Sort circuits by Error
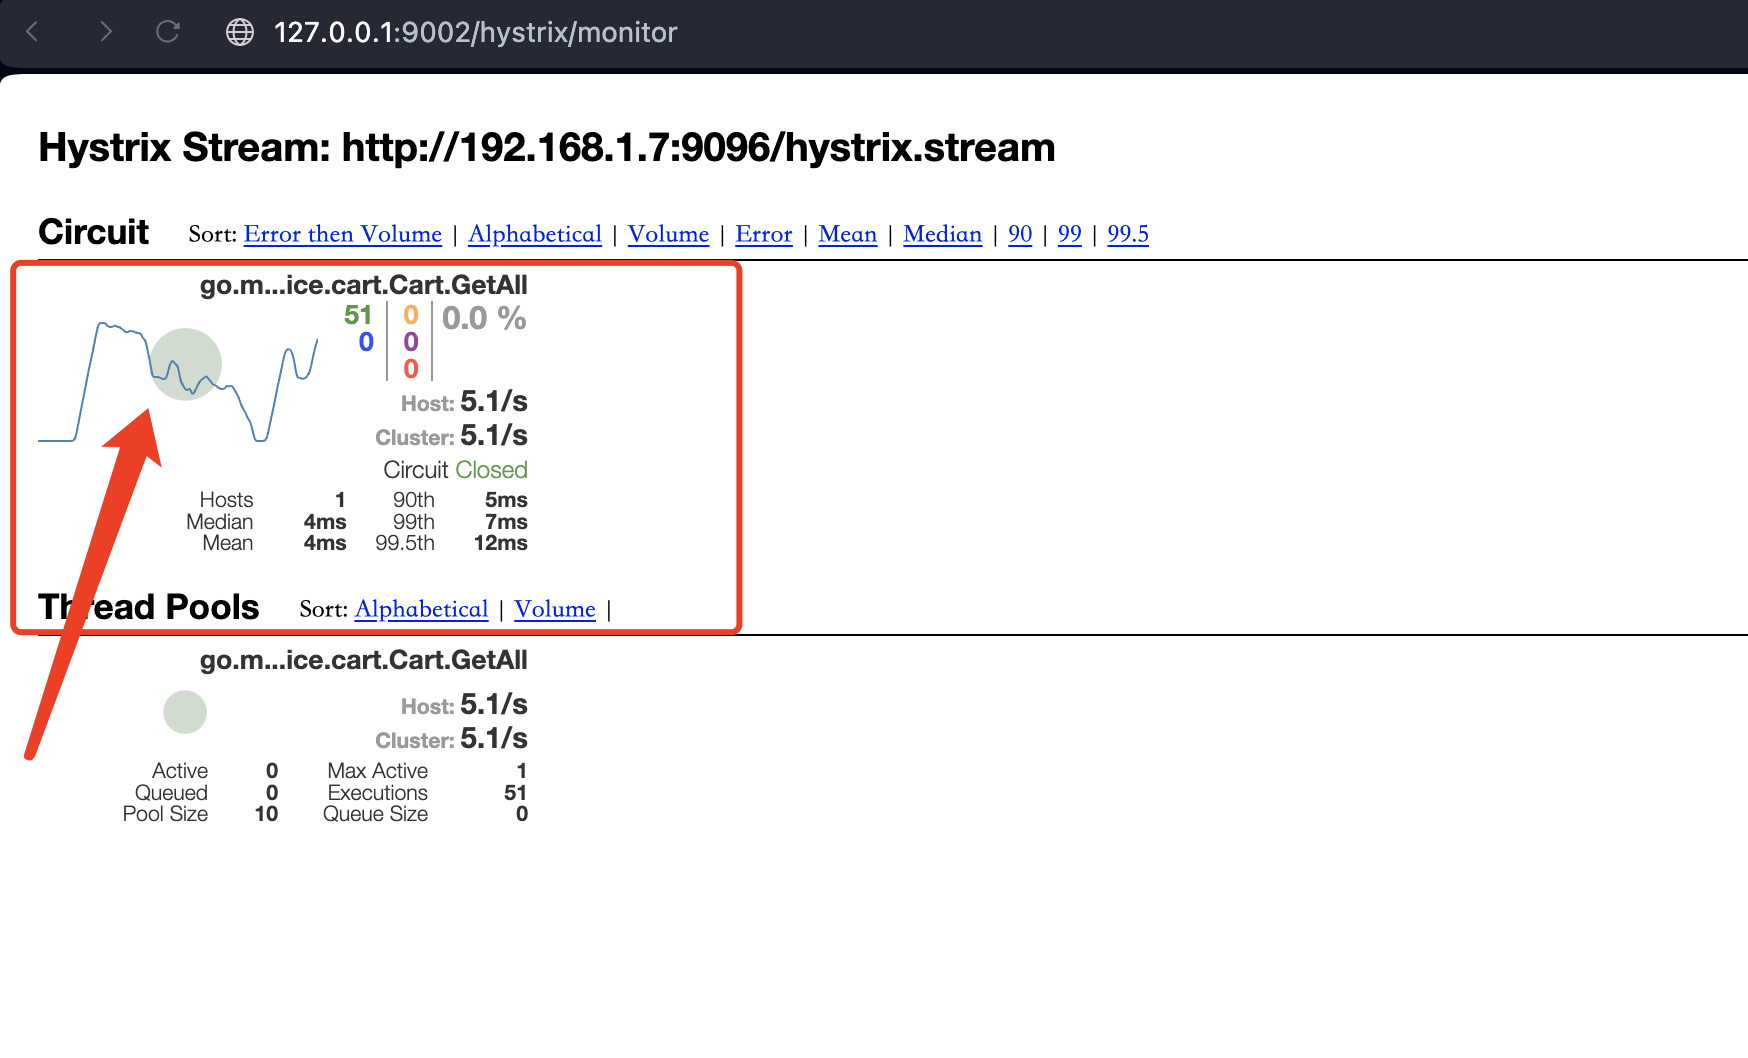This screenshot has width=1748, height=1058. tap(763, 234)
